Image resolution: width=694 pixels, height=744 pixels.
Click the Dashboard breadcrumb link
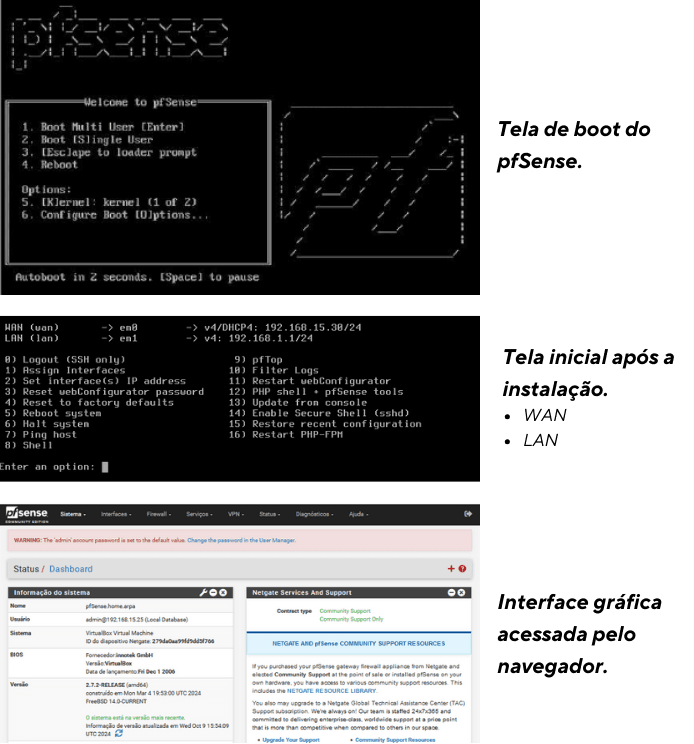71,569
